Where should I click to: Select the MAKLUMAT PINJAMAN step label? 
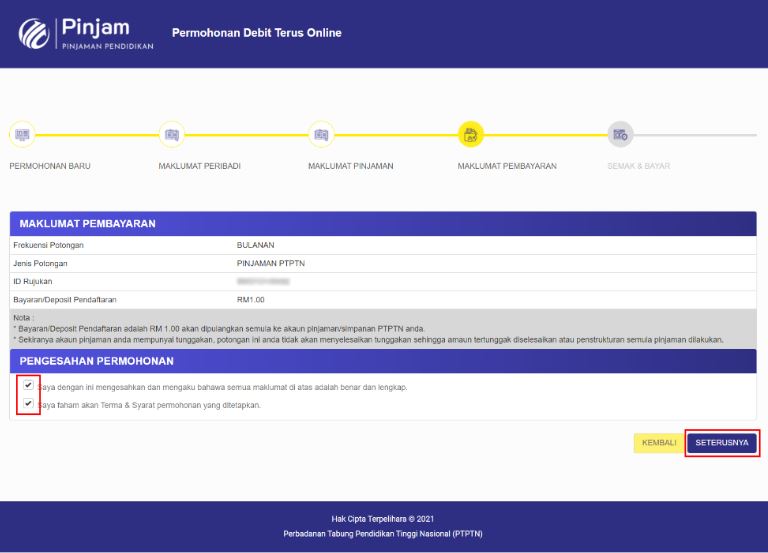pos(350,166)
